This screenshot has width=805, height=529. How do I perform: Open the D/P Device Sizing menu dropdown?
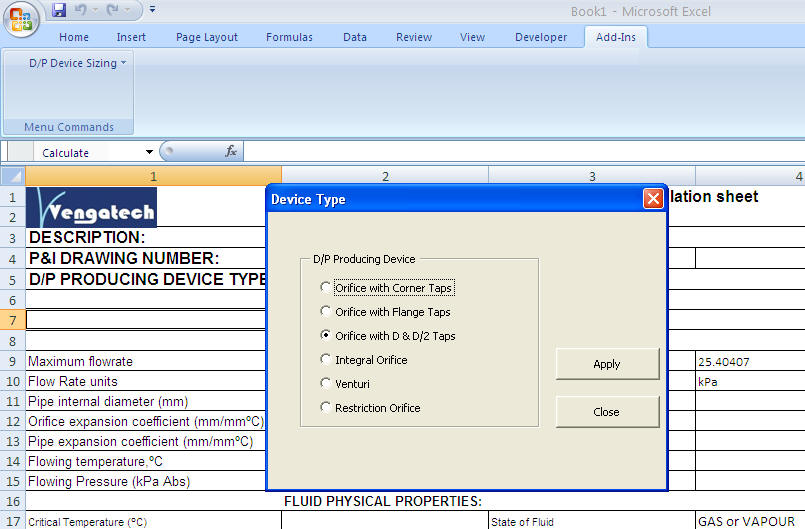(x=77, y=63)
